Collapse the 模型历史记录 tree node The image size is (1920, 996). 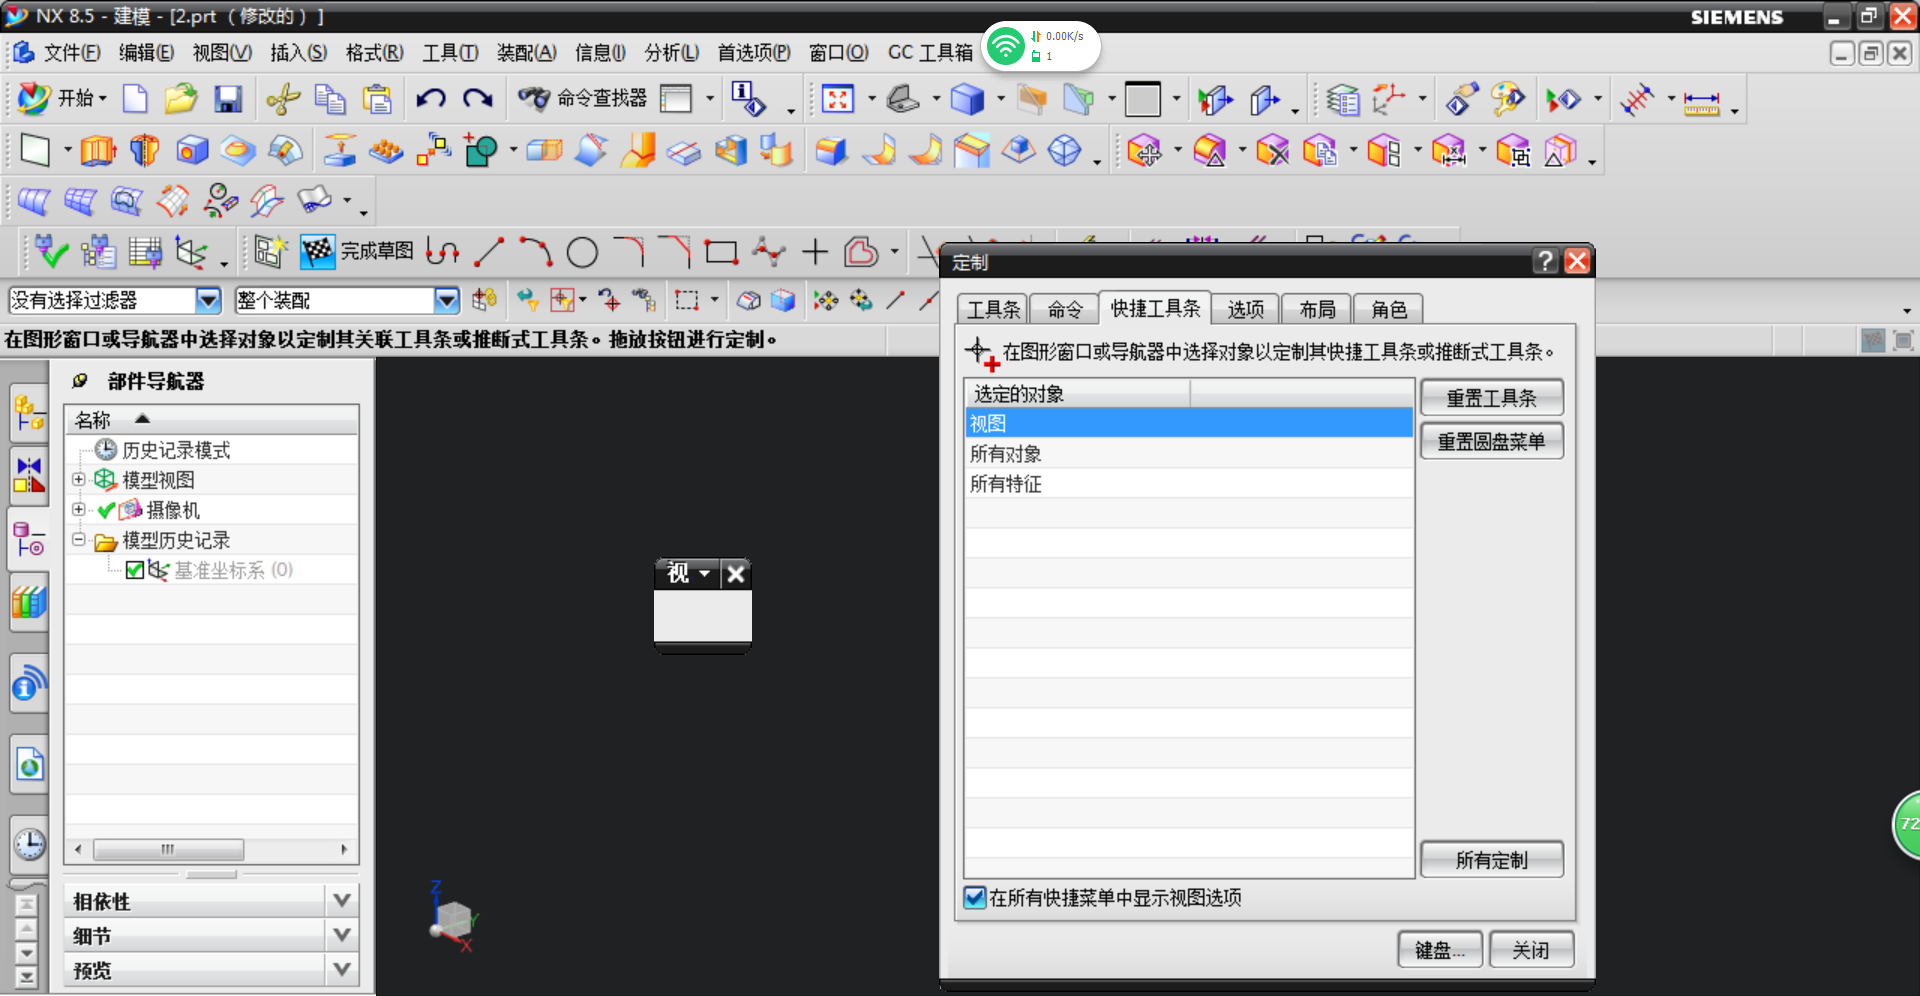tap(78, 540)
